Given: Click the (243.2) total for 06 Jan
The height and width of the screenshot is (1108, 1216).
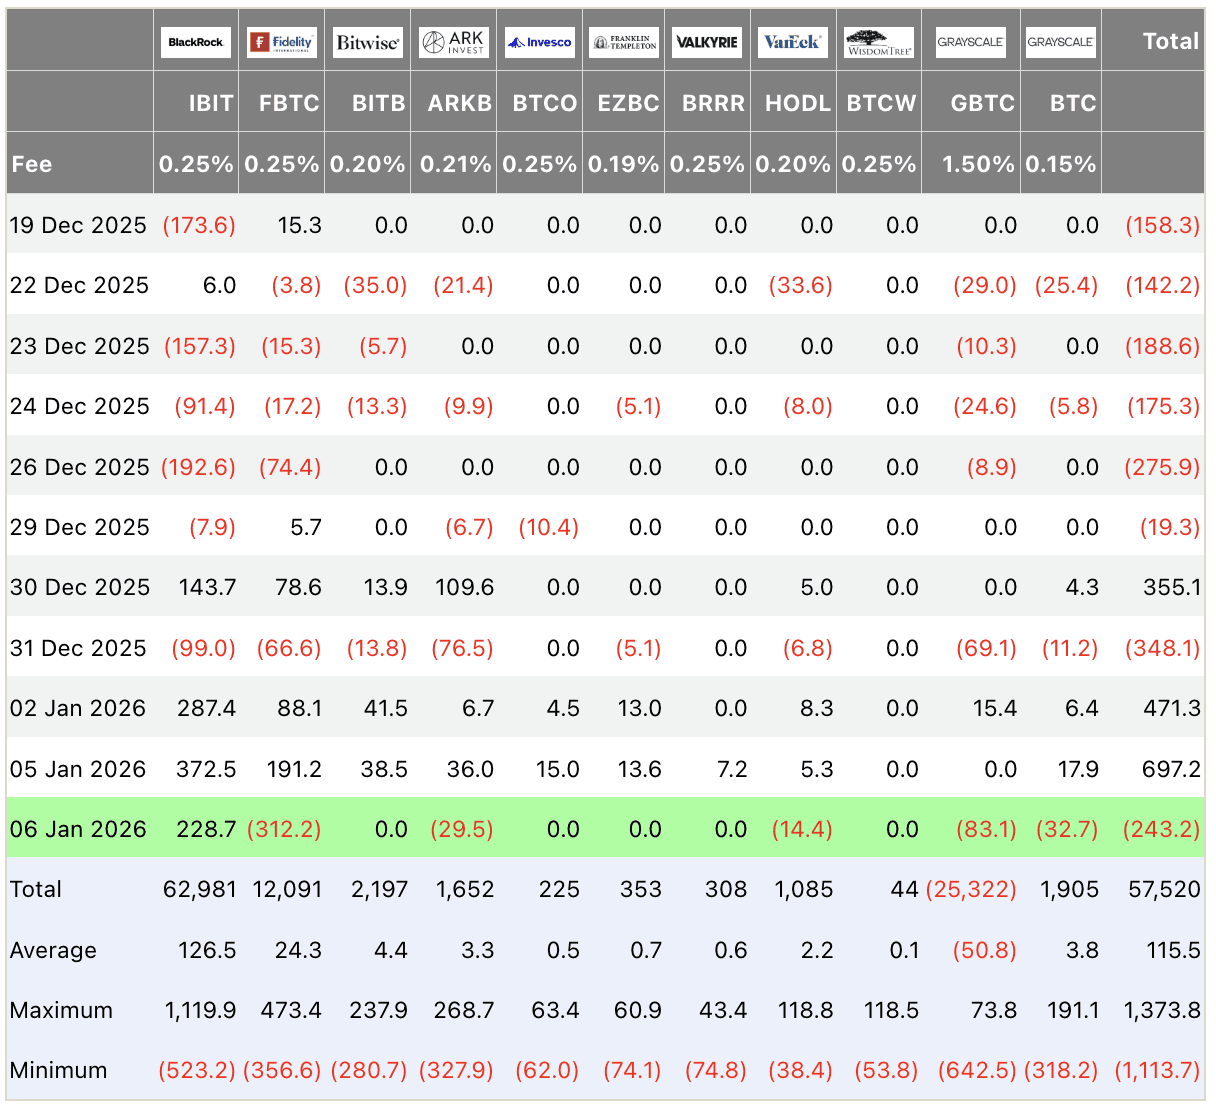Looking at the screenshot, I should [1162, 829].
